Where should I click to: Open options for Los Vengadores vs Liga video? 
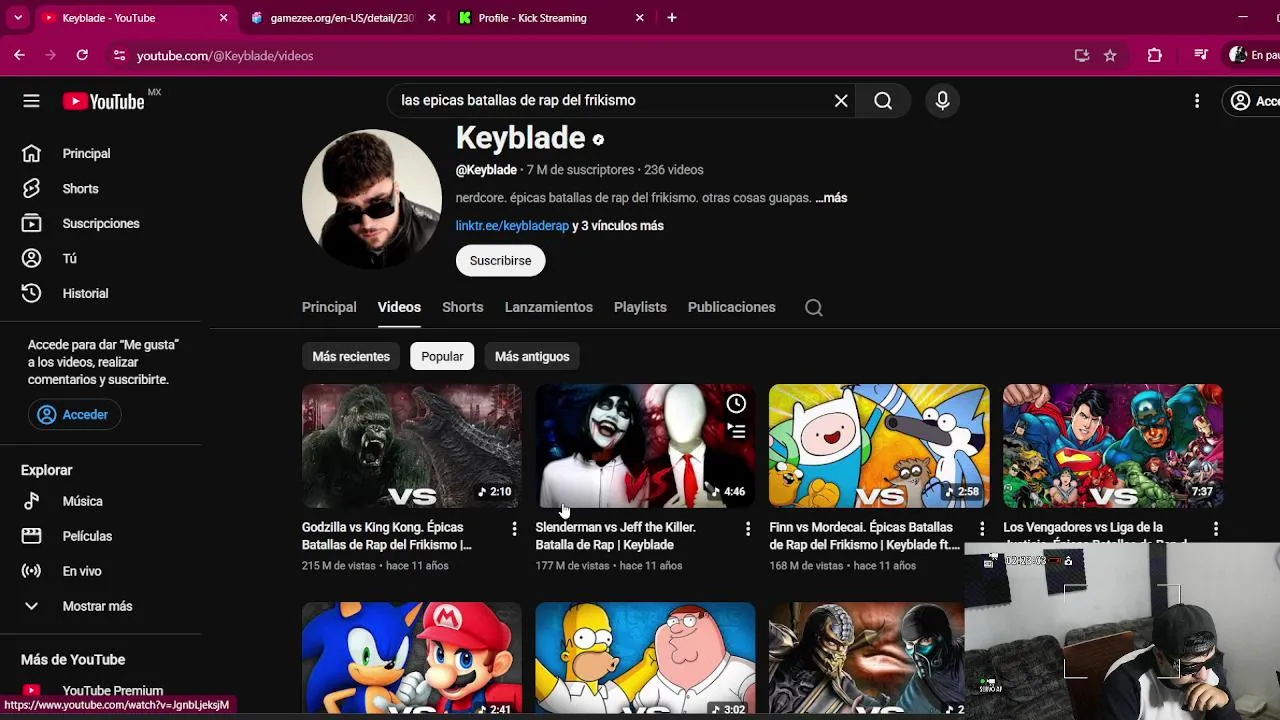(x=1215, y=529)
